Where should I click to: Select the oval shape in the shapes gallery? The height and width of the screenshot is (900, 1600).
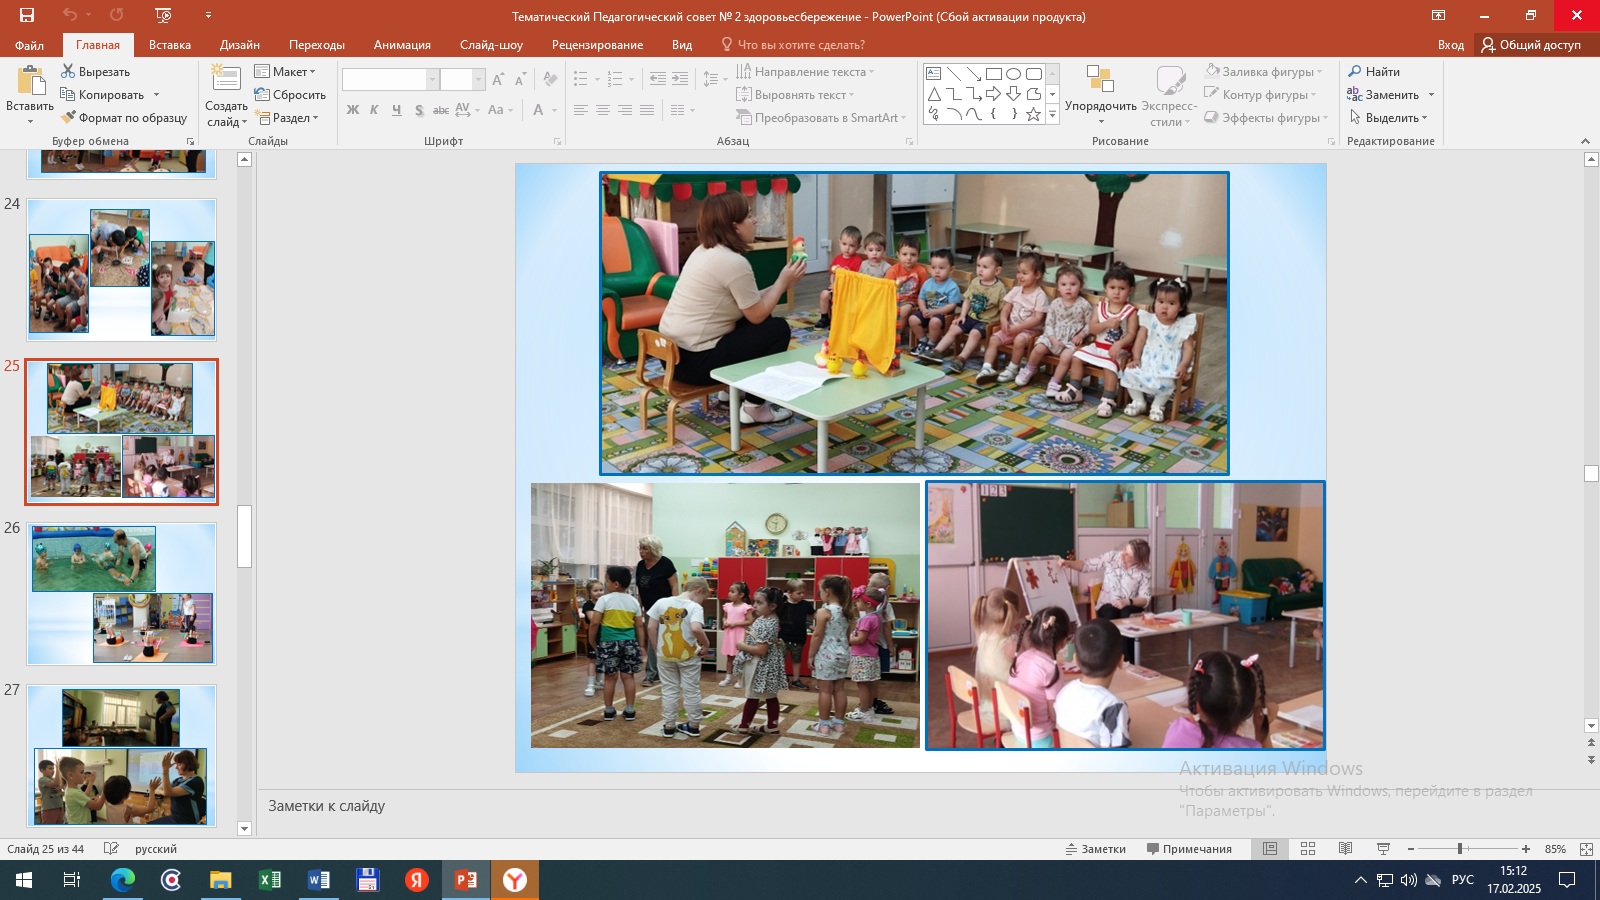tap(1014, 74)
